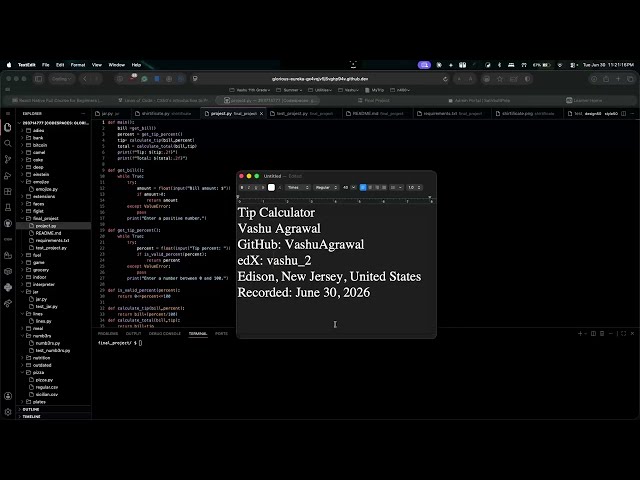Reload the page in browser address bar

tap(445, 79)
